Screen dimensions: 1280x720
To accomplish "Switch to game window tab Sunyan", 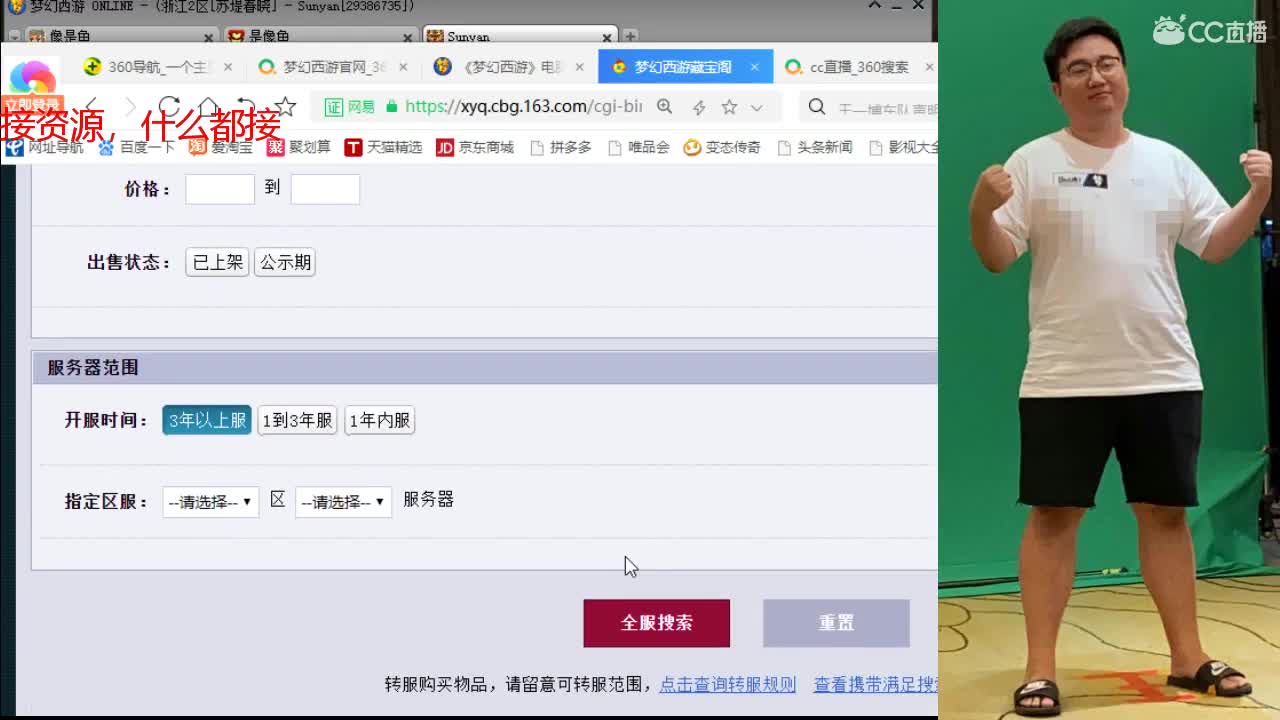I will click(518, 36).
